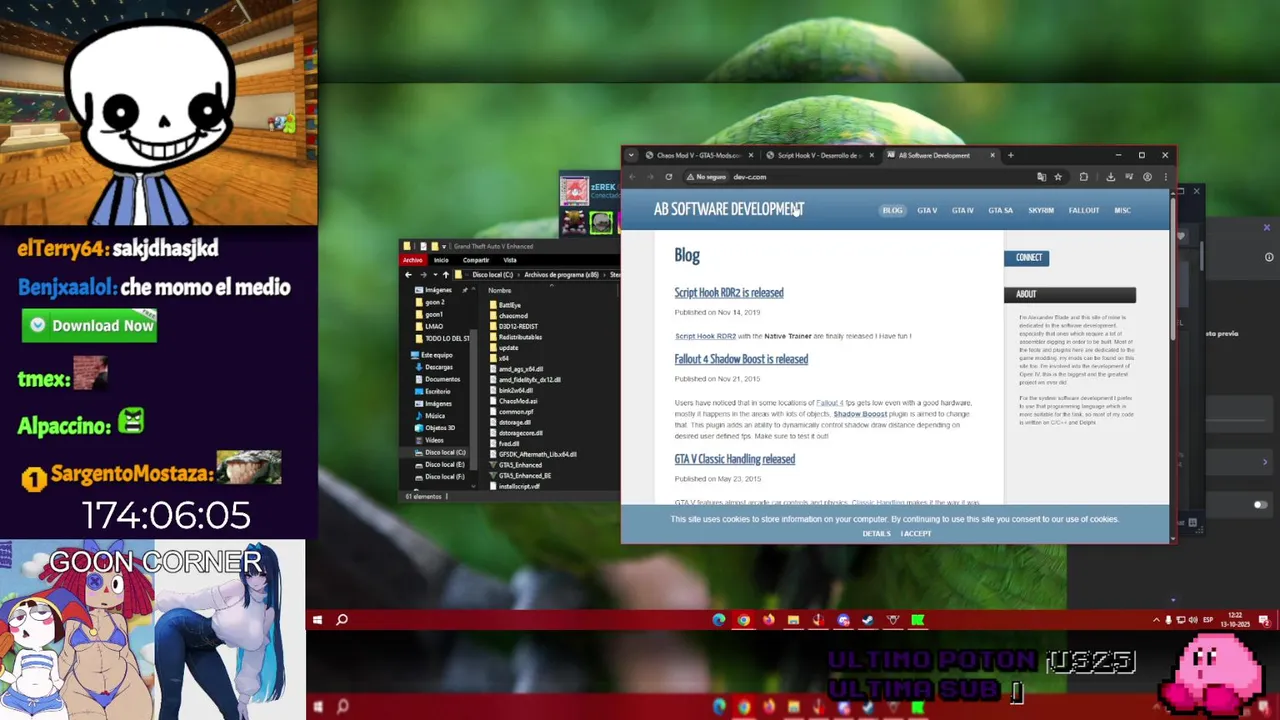Open the Chrome tab search dropdown arrow
This screenshot has height=720, width=1280.
coord(630,155)
